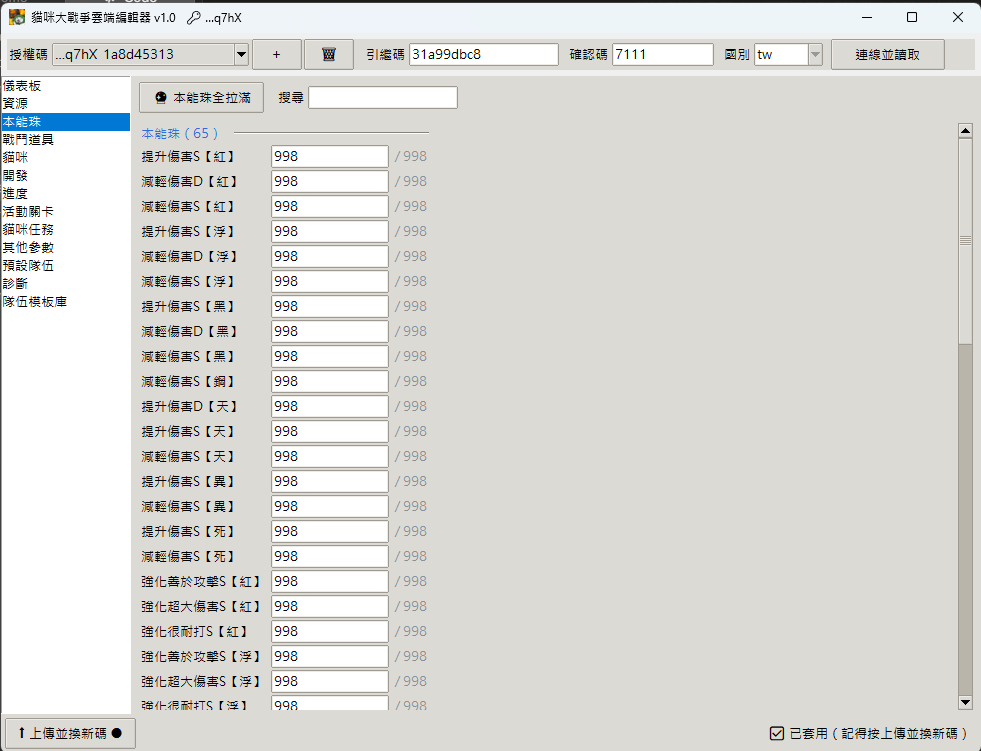
Task: Click value field for 減輕傷害D【浮】
Action: (330, 257)
